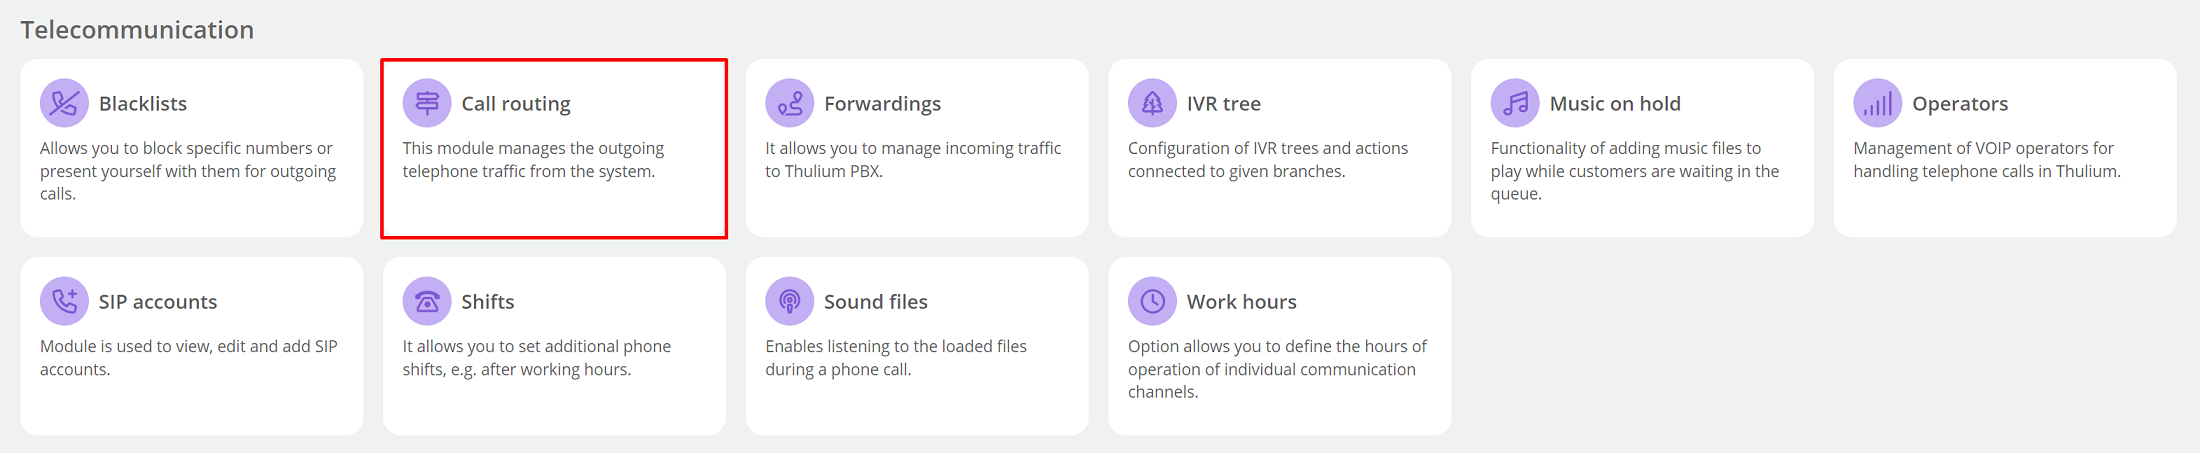Open the IVR tree title
The image size is (2200, 453).
(x=1224, y=104)
